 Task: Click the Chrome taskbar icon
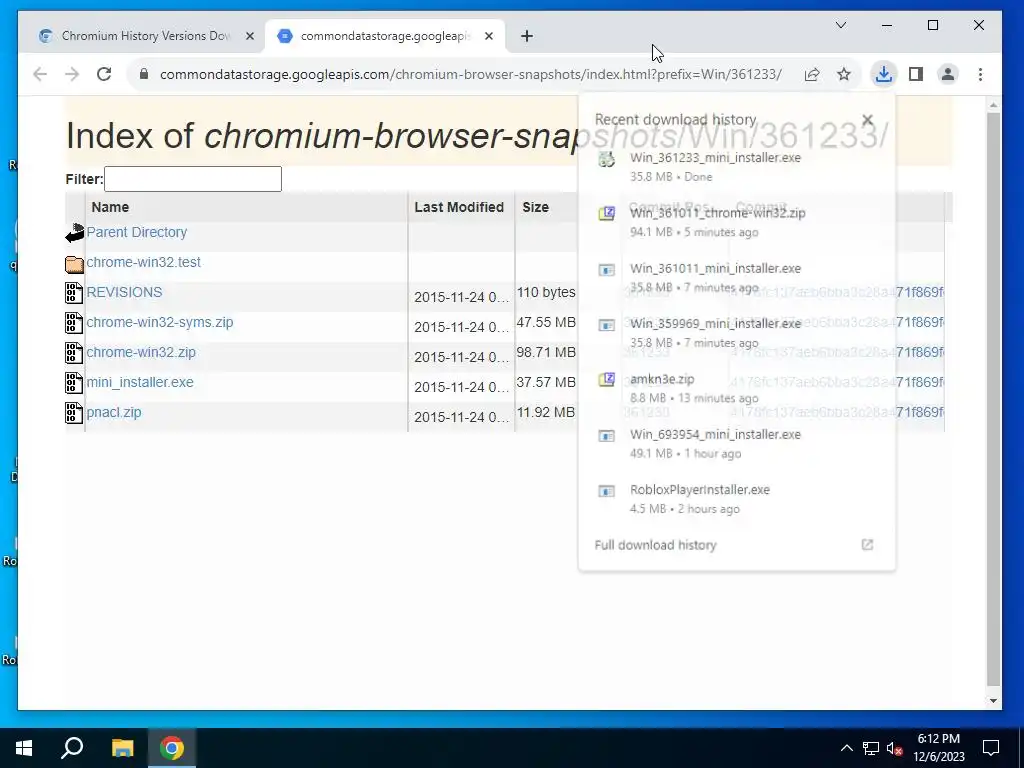click(x=172, y=748)
